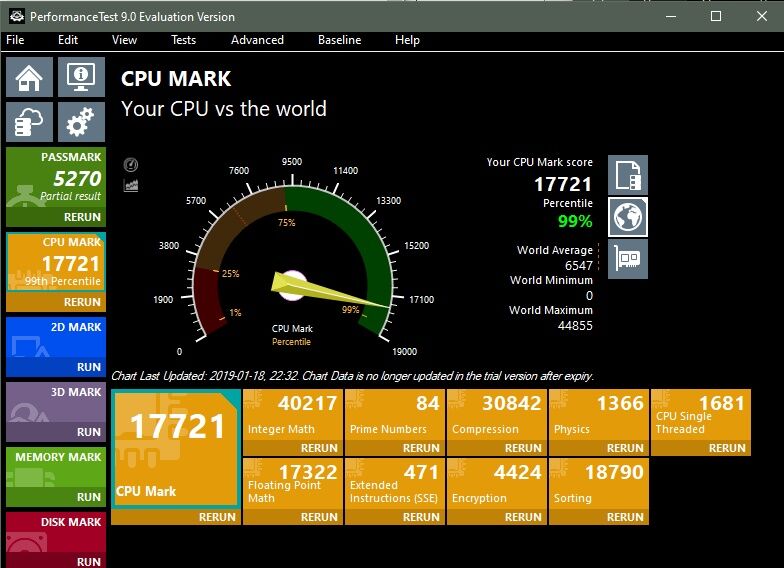The width and height of the screenshot is (784, 568).
Task: Click the green 99% percentile value
Action: tap(575, 221)
